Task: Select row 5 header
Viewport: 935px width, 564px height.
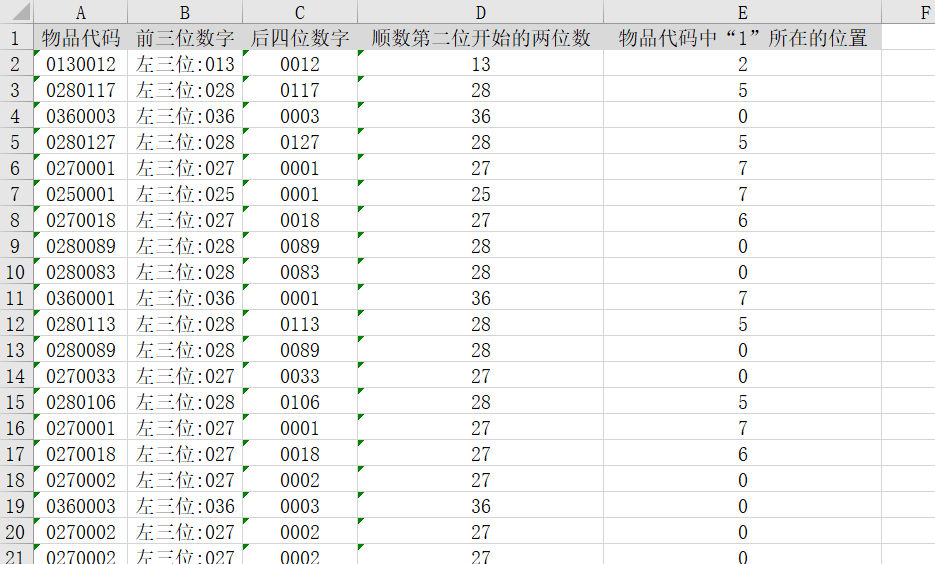Action: coord(17,141)
